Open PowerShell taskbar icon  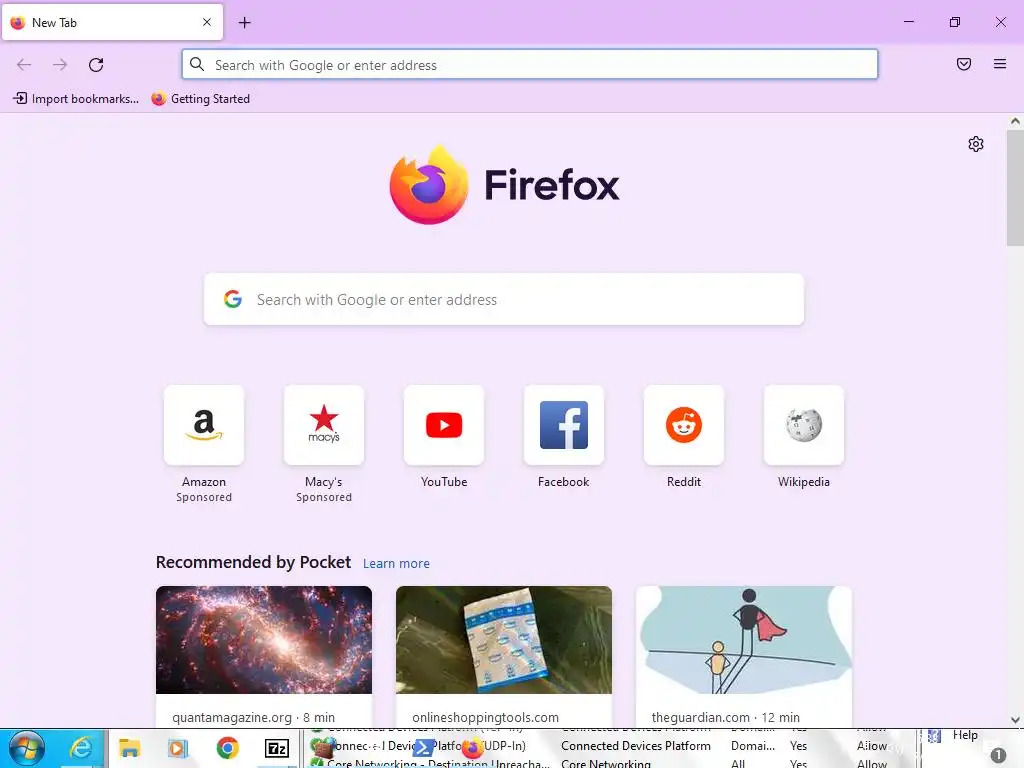(423, 748)
